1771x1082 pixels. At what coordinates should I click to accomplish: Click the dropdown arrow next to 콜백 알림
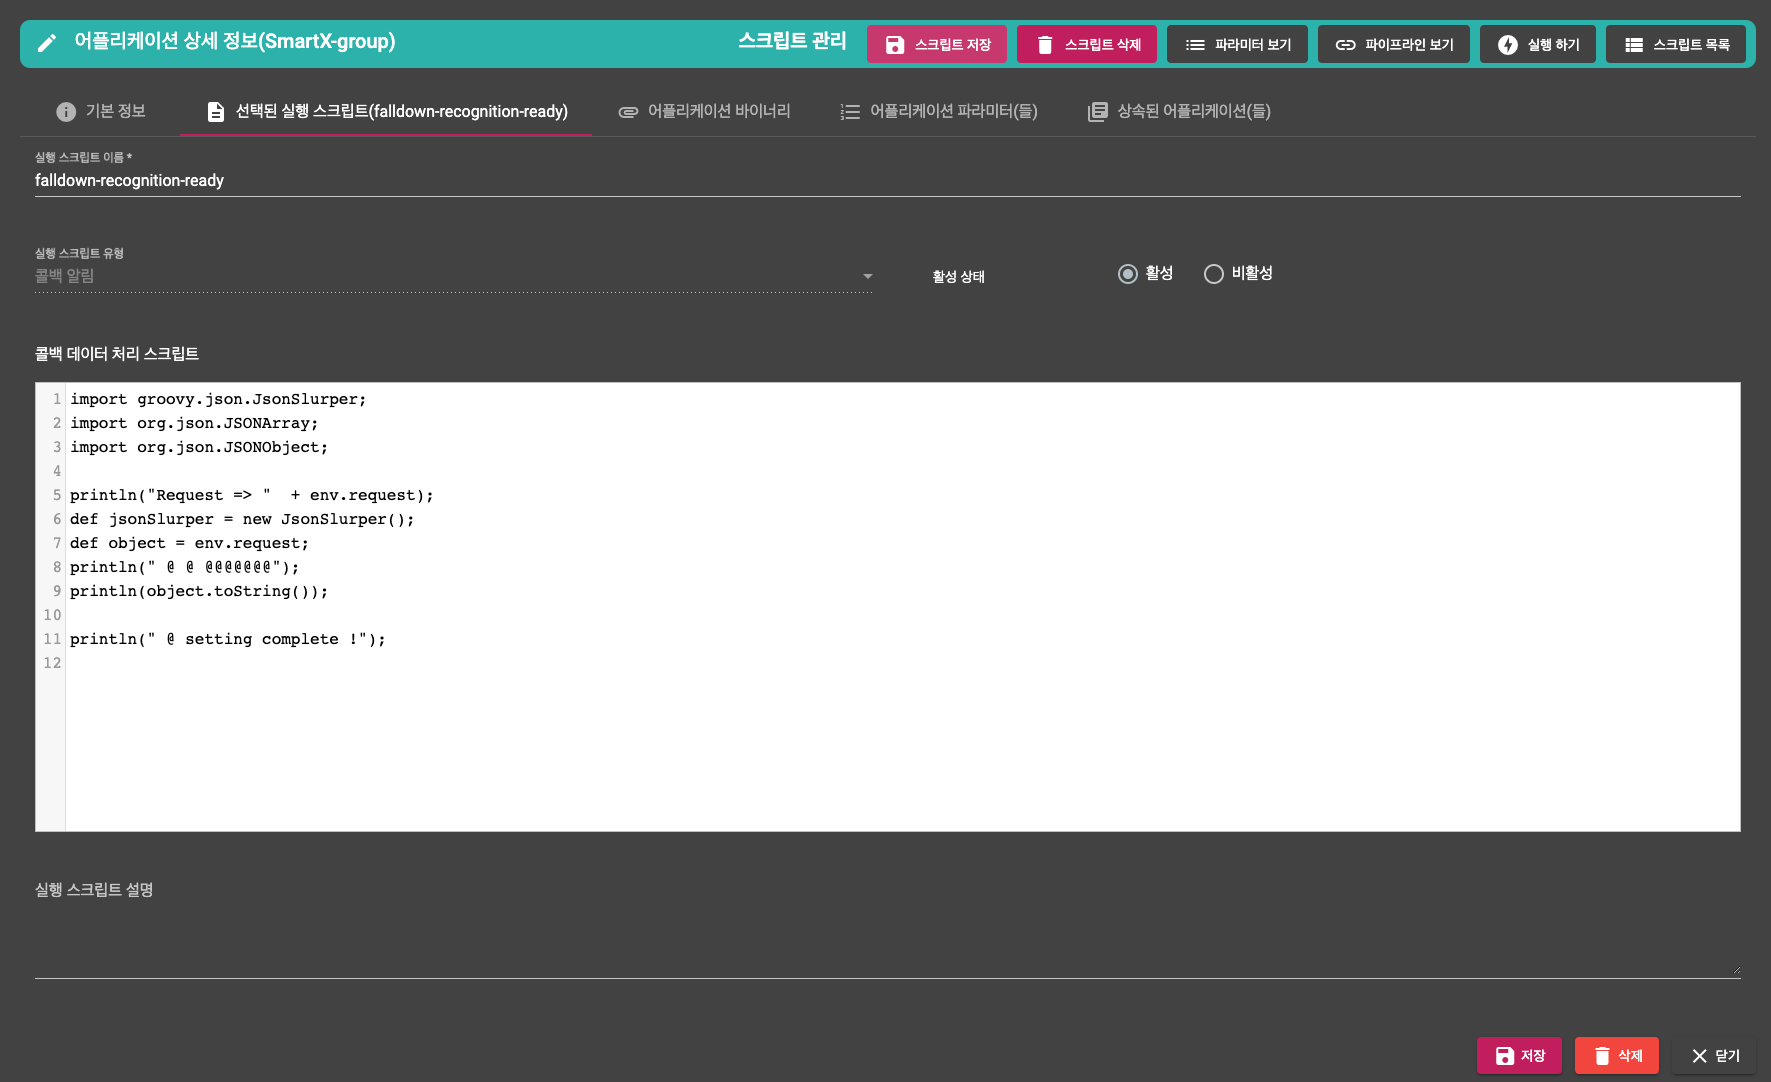point(867,276)
